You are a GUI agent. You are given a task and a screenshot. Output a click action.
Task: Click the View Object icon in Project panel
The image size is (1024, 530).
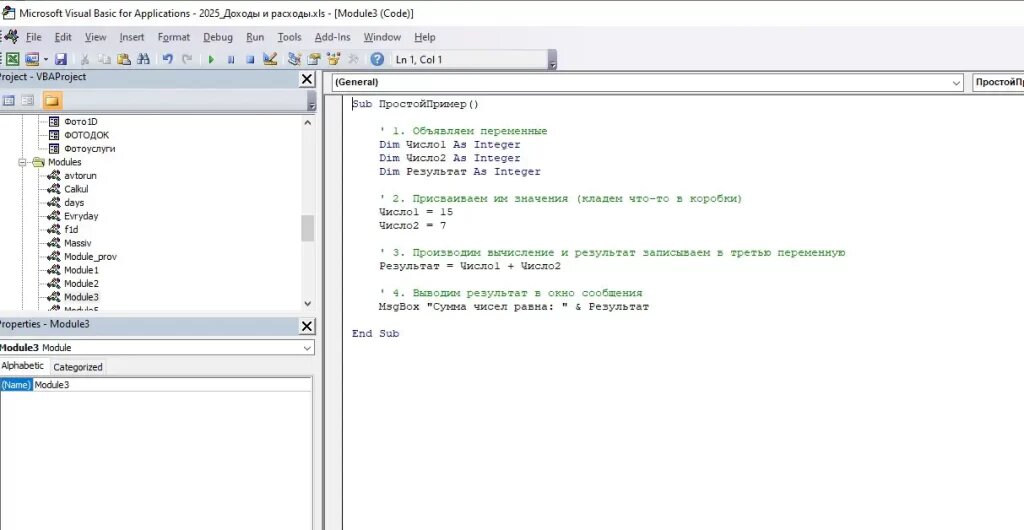point(27,101)
